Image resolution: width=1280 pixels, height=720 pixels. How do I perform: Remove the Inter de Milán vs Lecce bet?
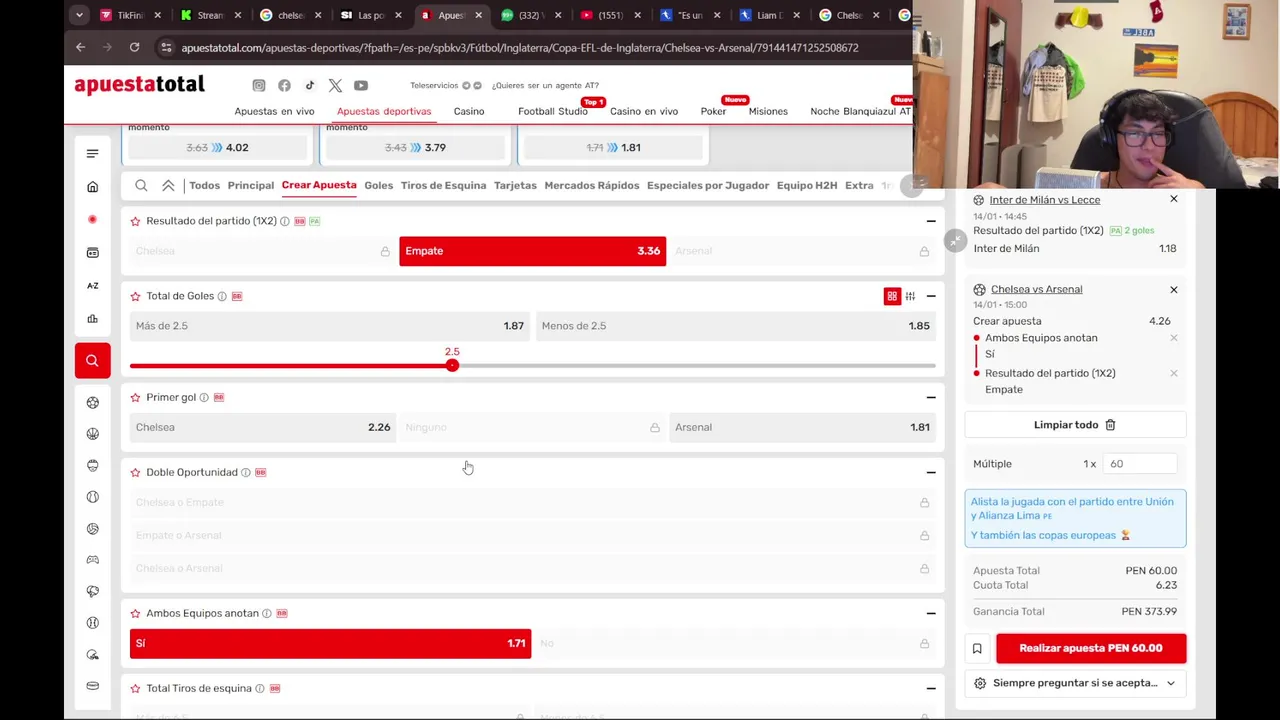[1174, 199]
